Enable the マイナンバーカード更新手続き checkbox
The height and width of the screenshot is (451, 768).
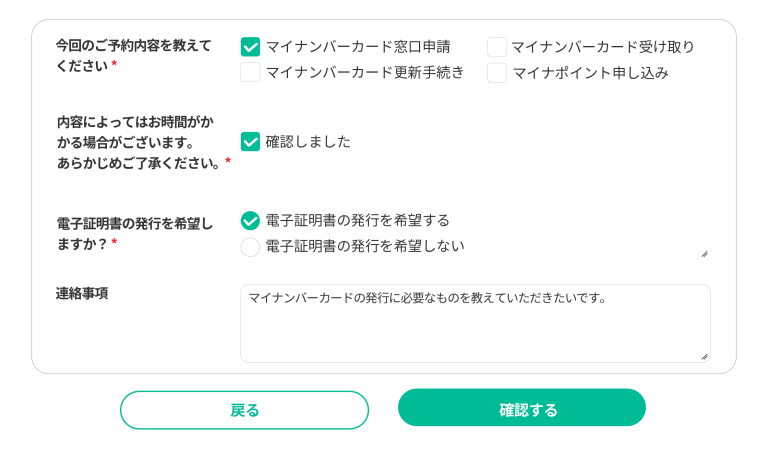pos(250,73)
